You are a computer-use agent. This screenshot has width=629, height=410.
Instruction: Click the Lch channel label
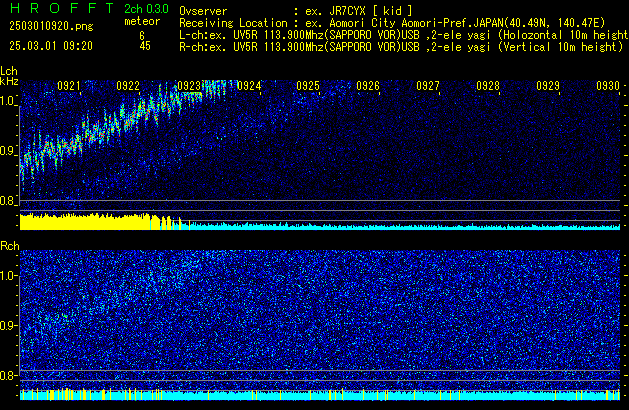point(9,71)
